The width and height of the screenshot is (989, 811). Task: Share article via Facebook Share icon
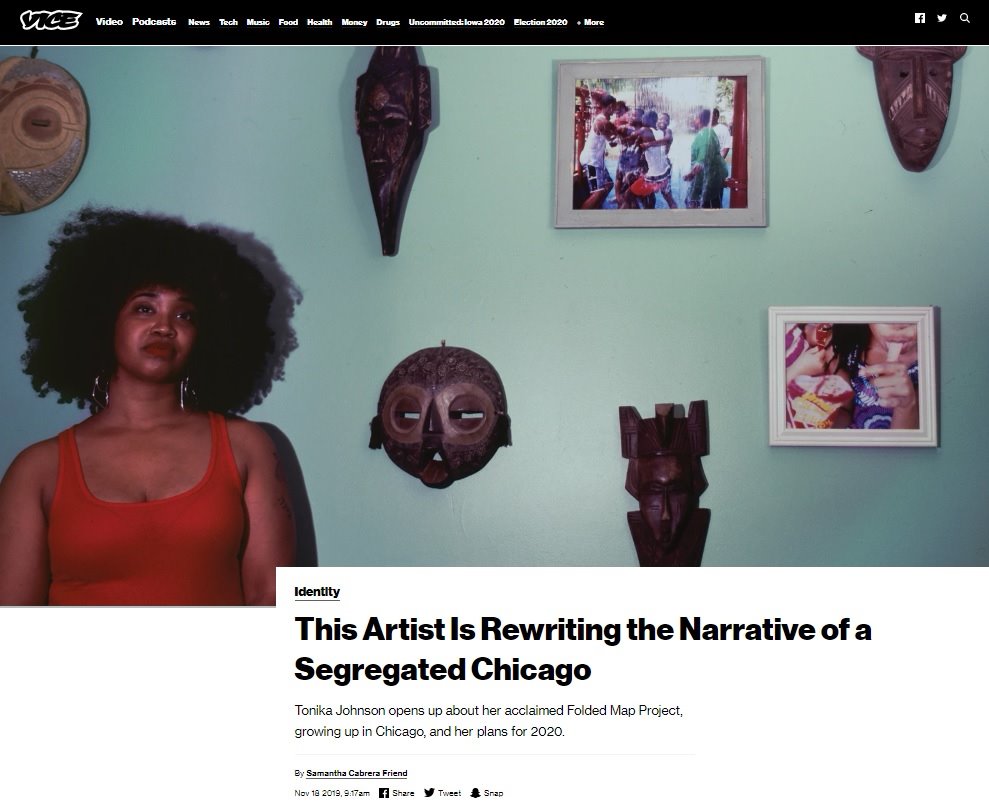(x=384, y=793)
